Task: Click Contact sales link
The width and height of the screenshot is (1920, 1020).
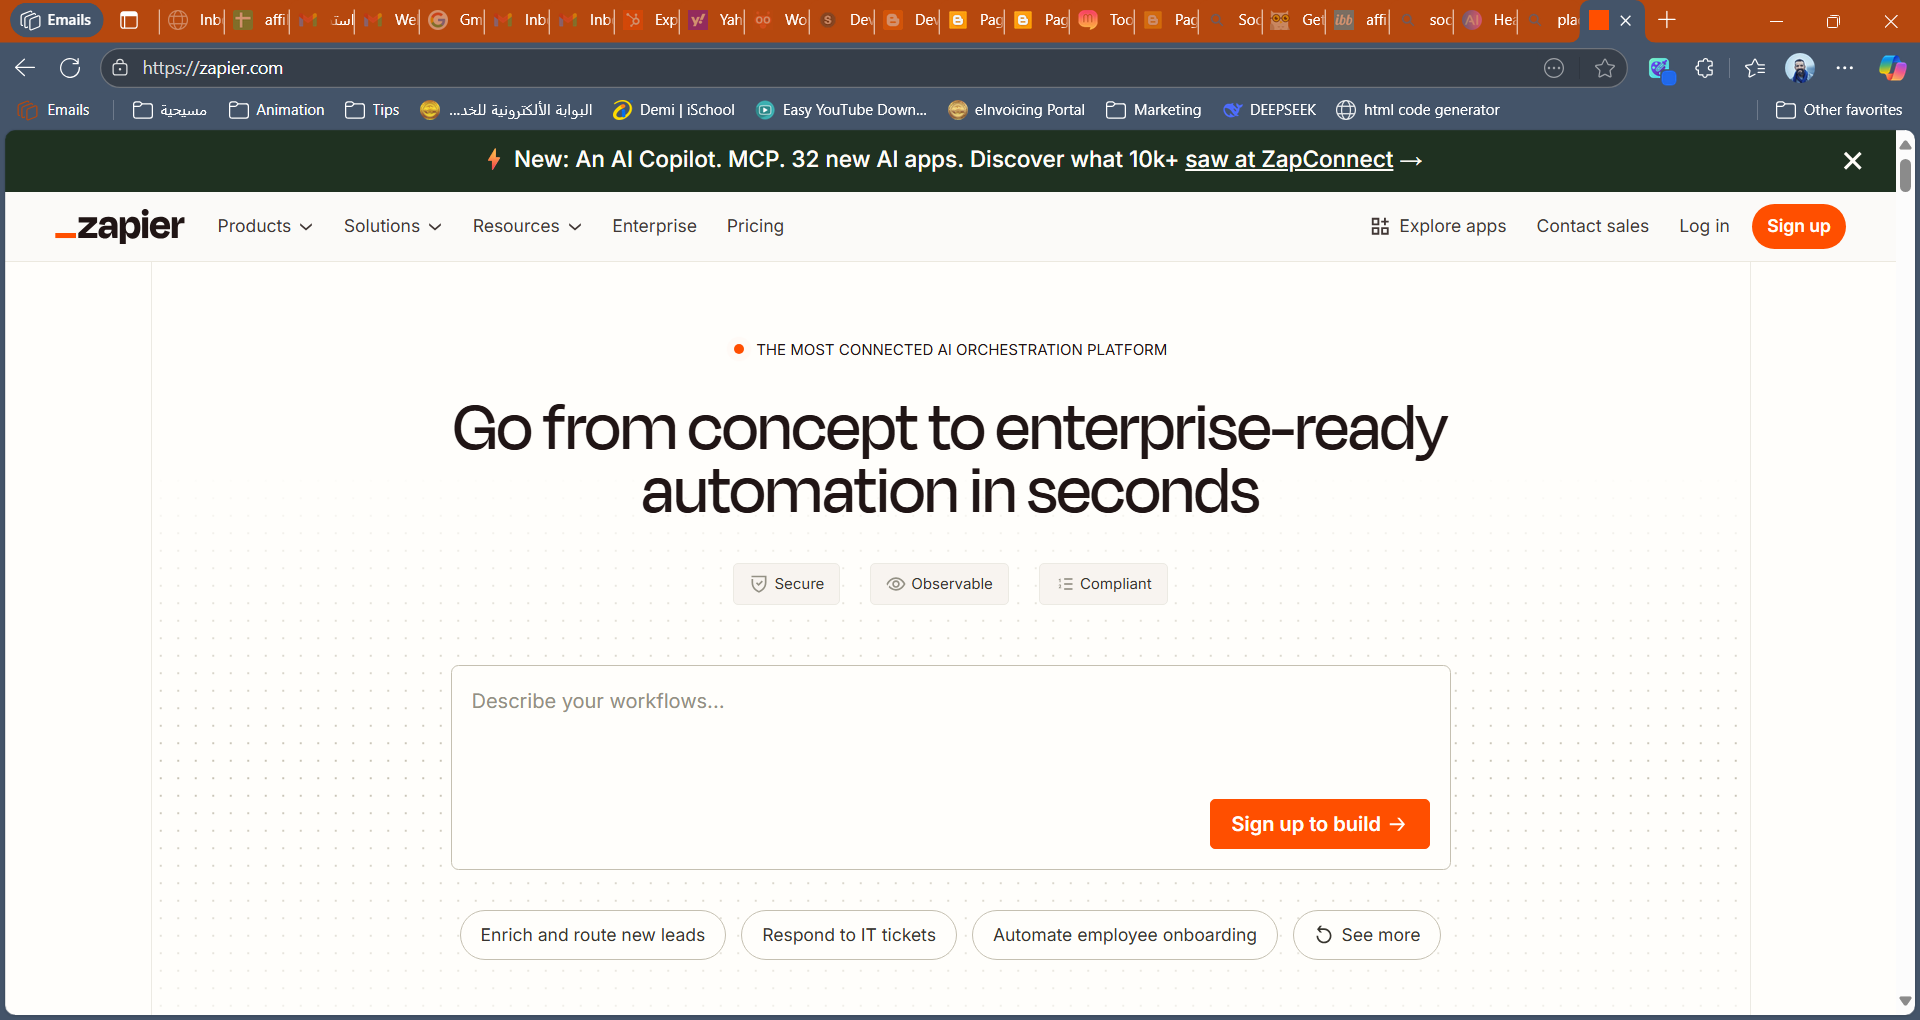Action: (x=1592, y=226)
